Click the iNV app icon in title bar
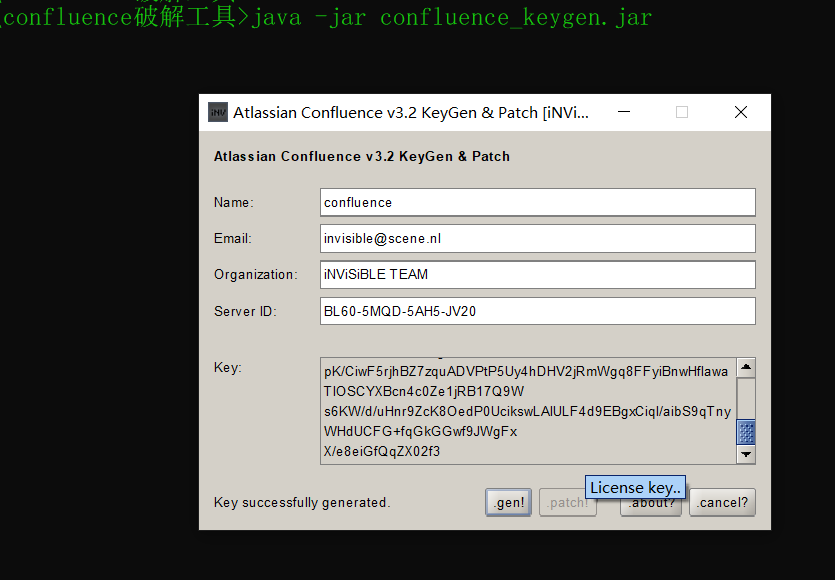Viewport: 835px width, 580px height. click(217, 112)
